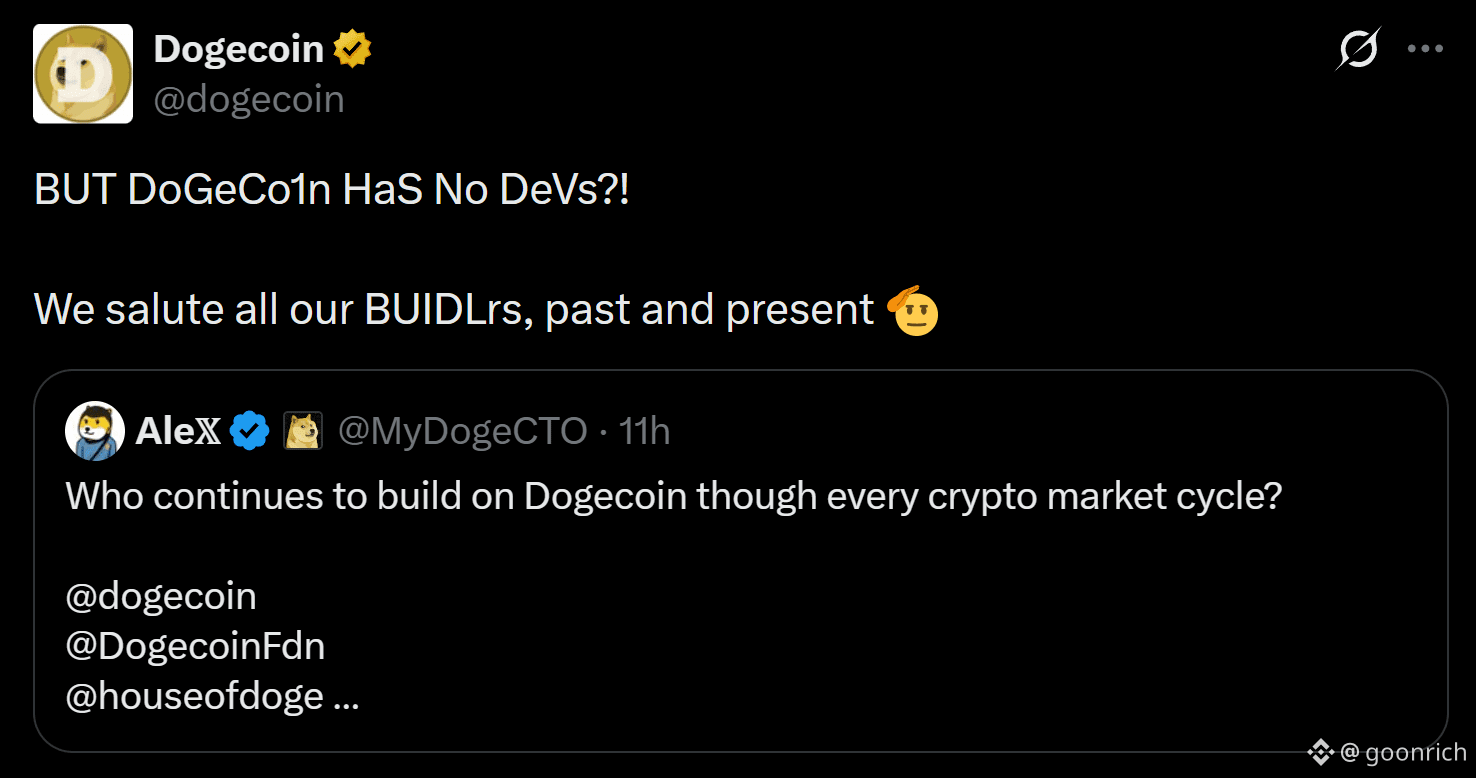Screen dimensions: 1476x778
Task: Open the @dogecoin handle under the name
Action: [x=249, y=99]
